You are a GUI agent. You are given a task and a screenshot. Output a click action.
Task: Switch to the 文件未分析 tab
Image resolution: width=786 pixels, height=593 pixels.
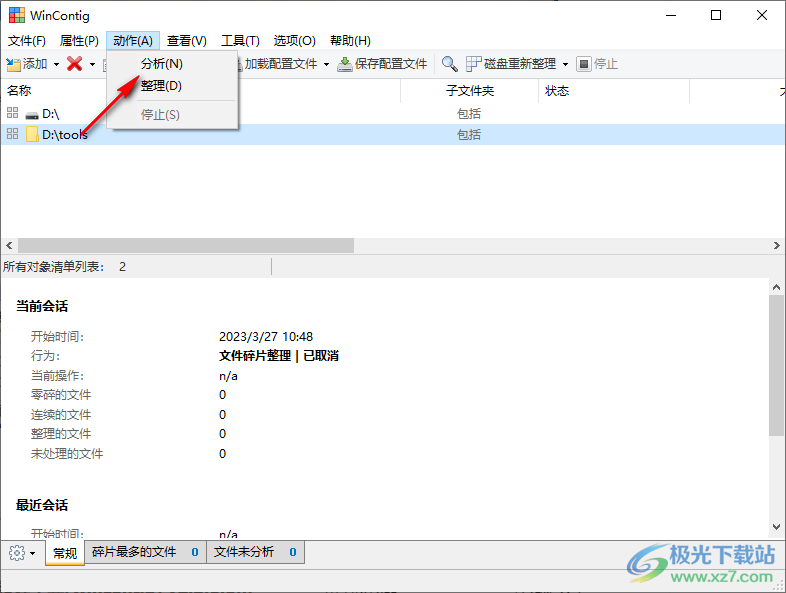tap(255, 552)
